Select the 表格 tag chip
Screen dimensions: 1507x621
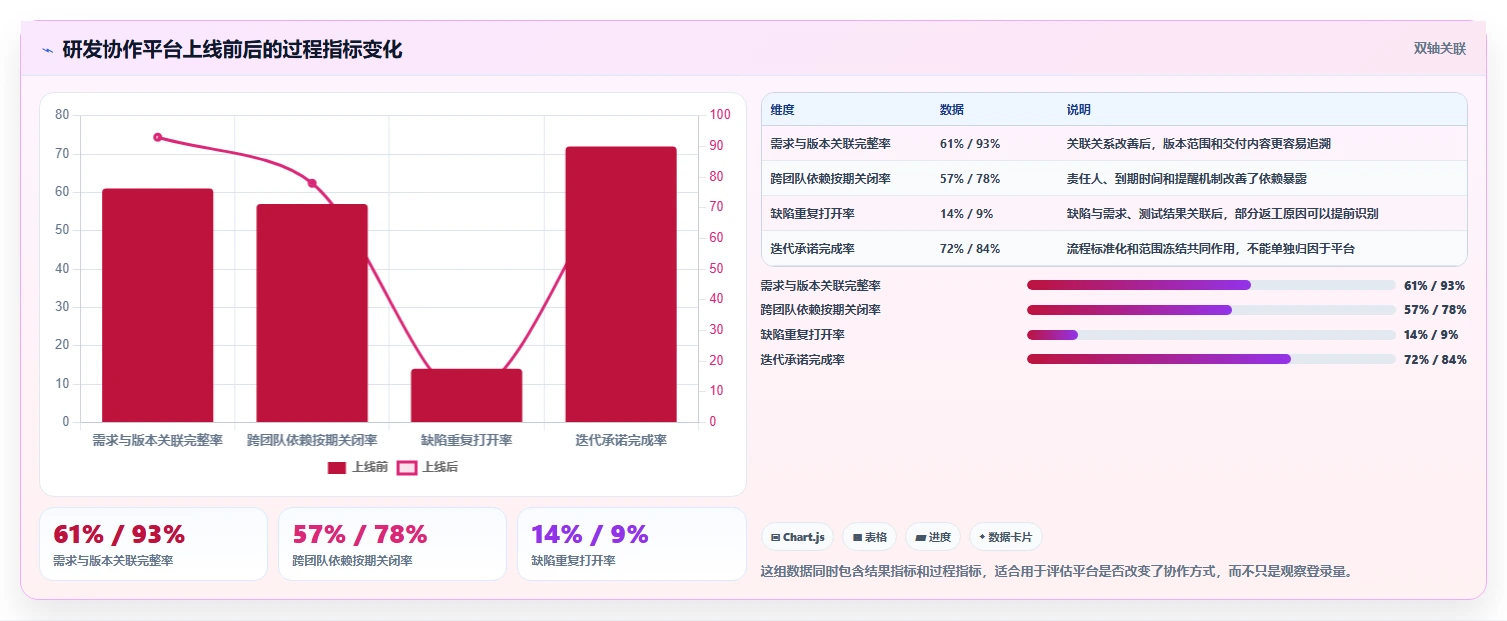pos(870,537)
